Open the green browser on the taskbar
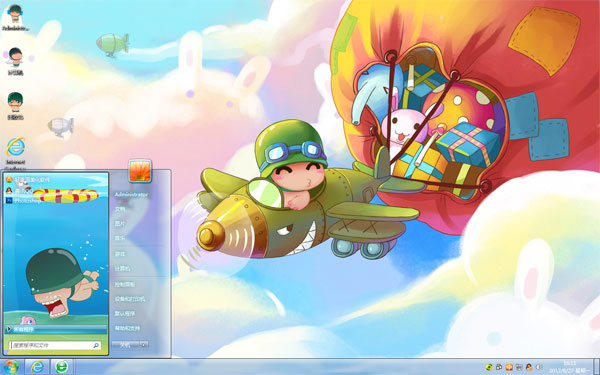The height and width of the screenshot is (375, 600). (62, 367)
